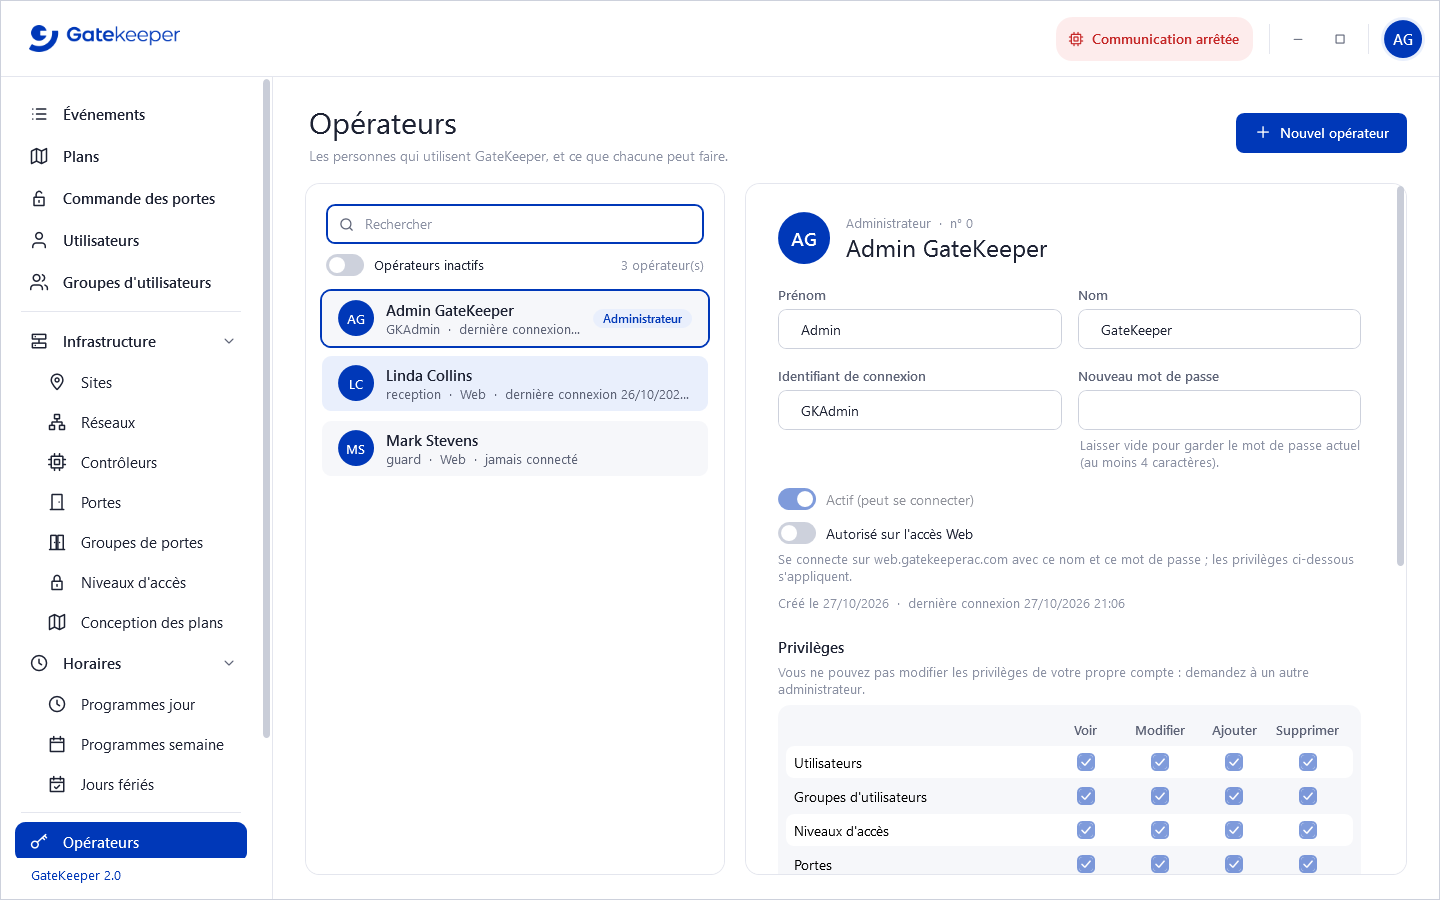Viewport: 1440px width, 900px height.
Task: Open Événements via its list icon
Action: tap(39, 114)
